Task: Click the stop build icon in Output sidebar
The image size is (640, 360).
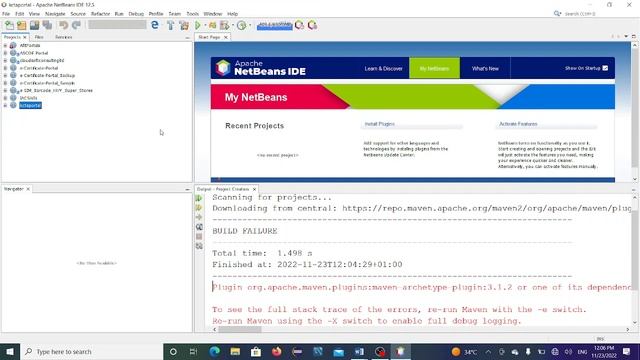Action: click(x=199, y=236)
